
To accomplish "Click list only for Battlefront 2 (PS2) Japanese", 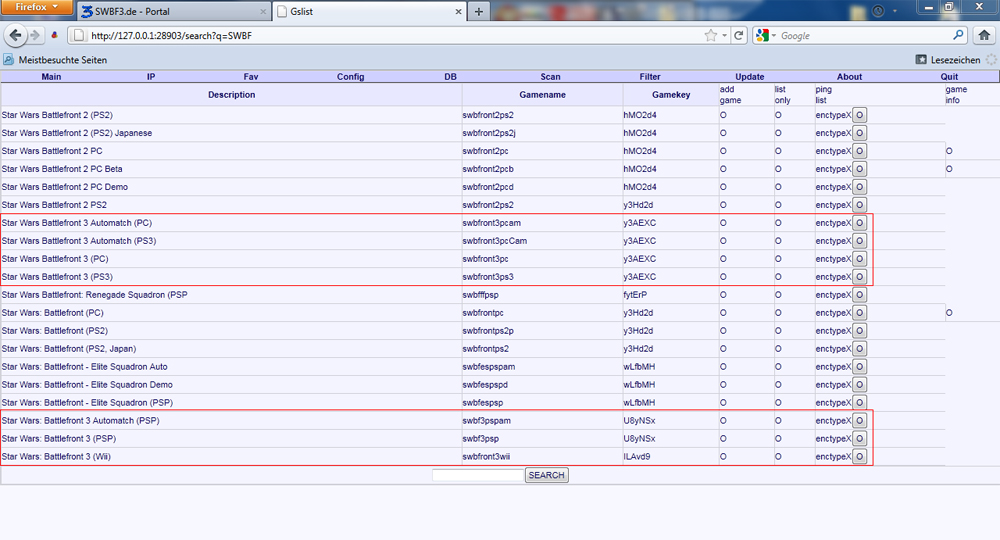I will pyautogui.click(x=778, y=133).
